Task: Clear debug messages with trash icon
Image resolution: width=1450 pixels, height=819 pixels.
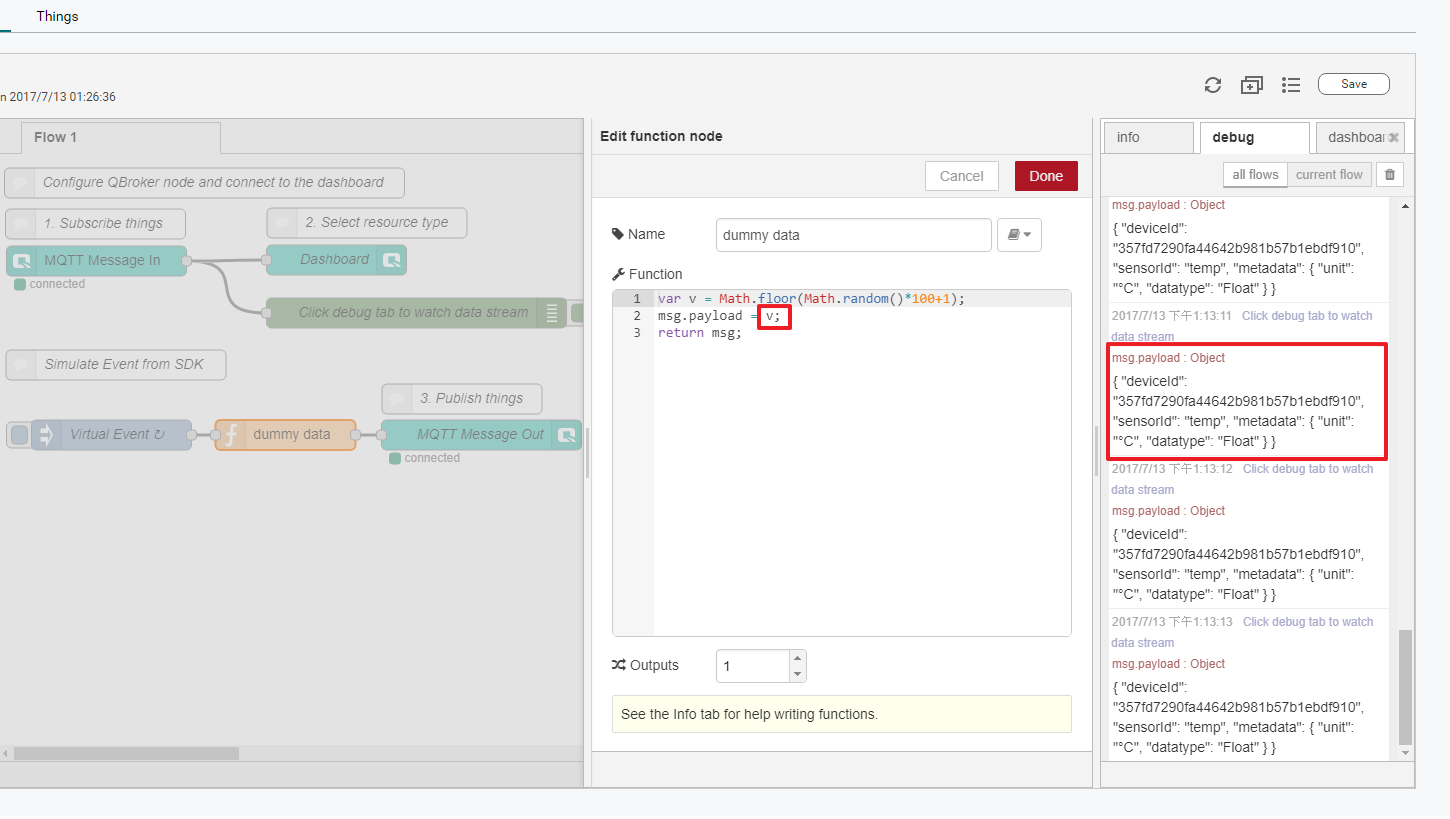Action: click(x=1388, y=175)
